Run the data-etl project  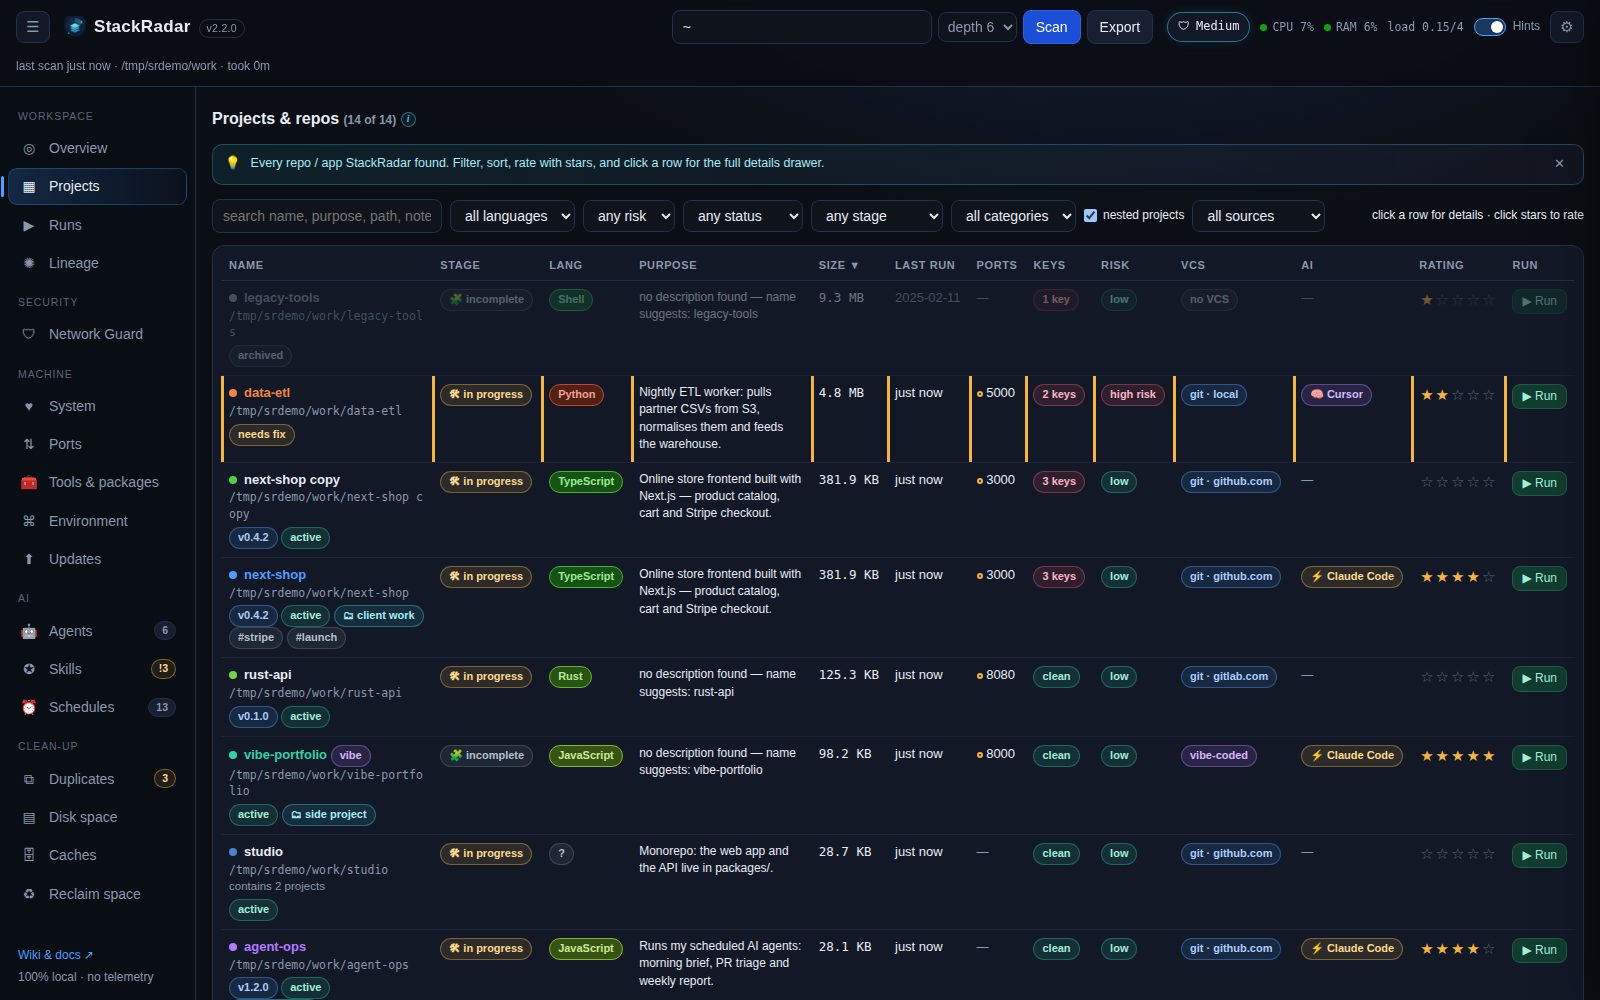tap(1539, 396)
